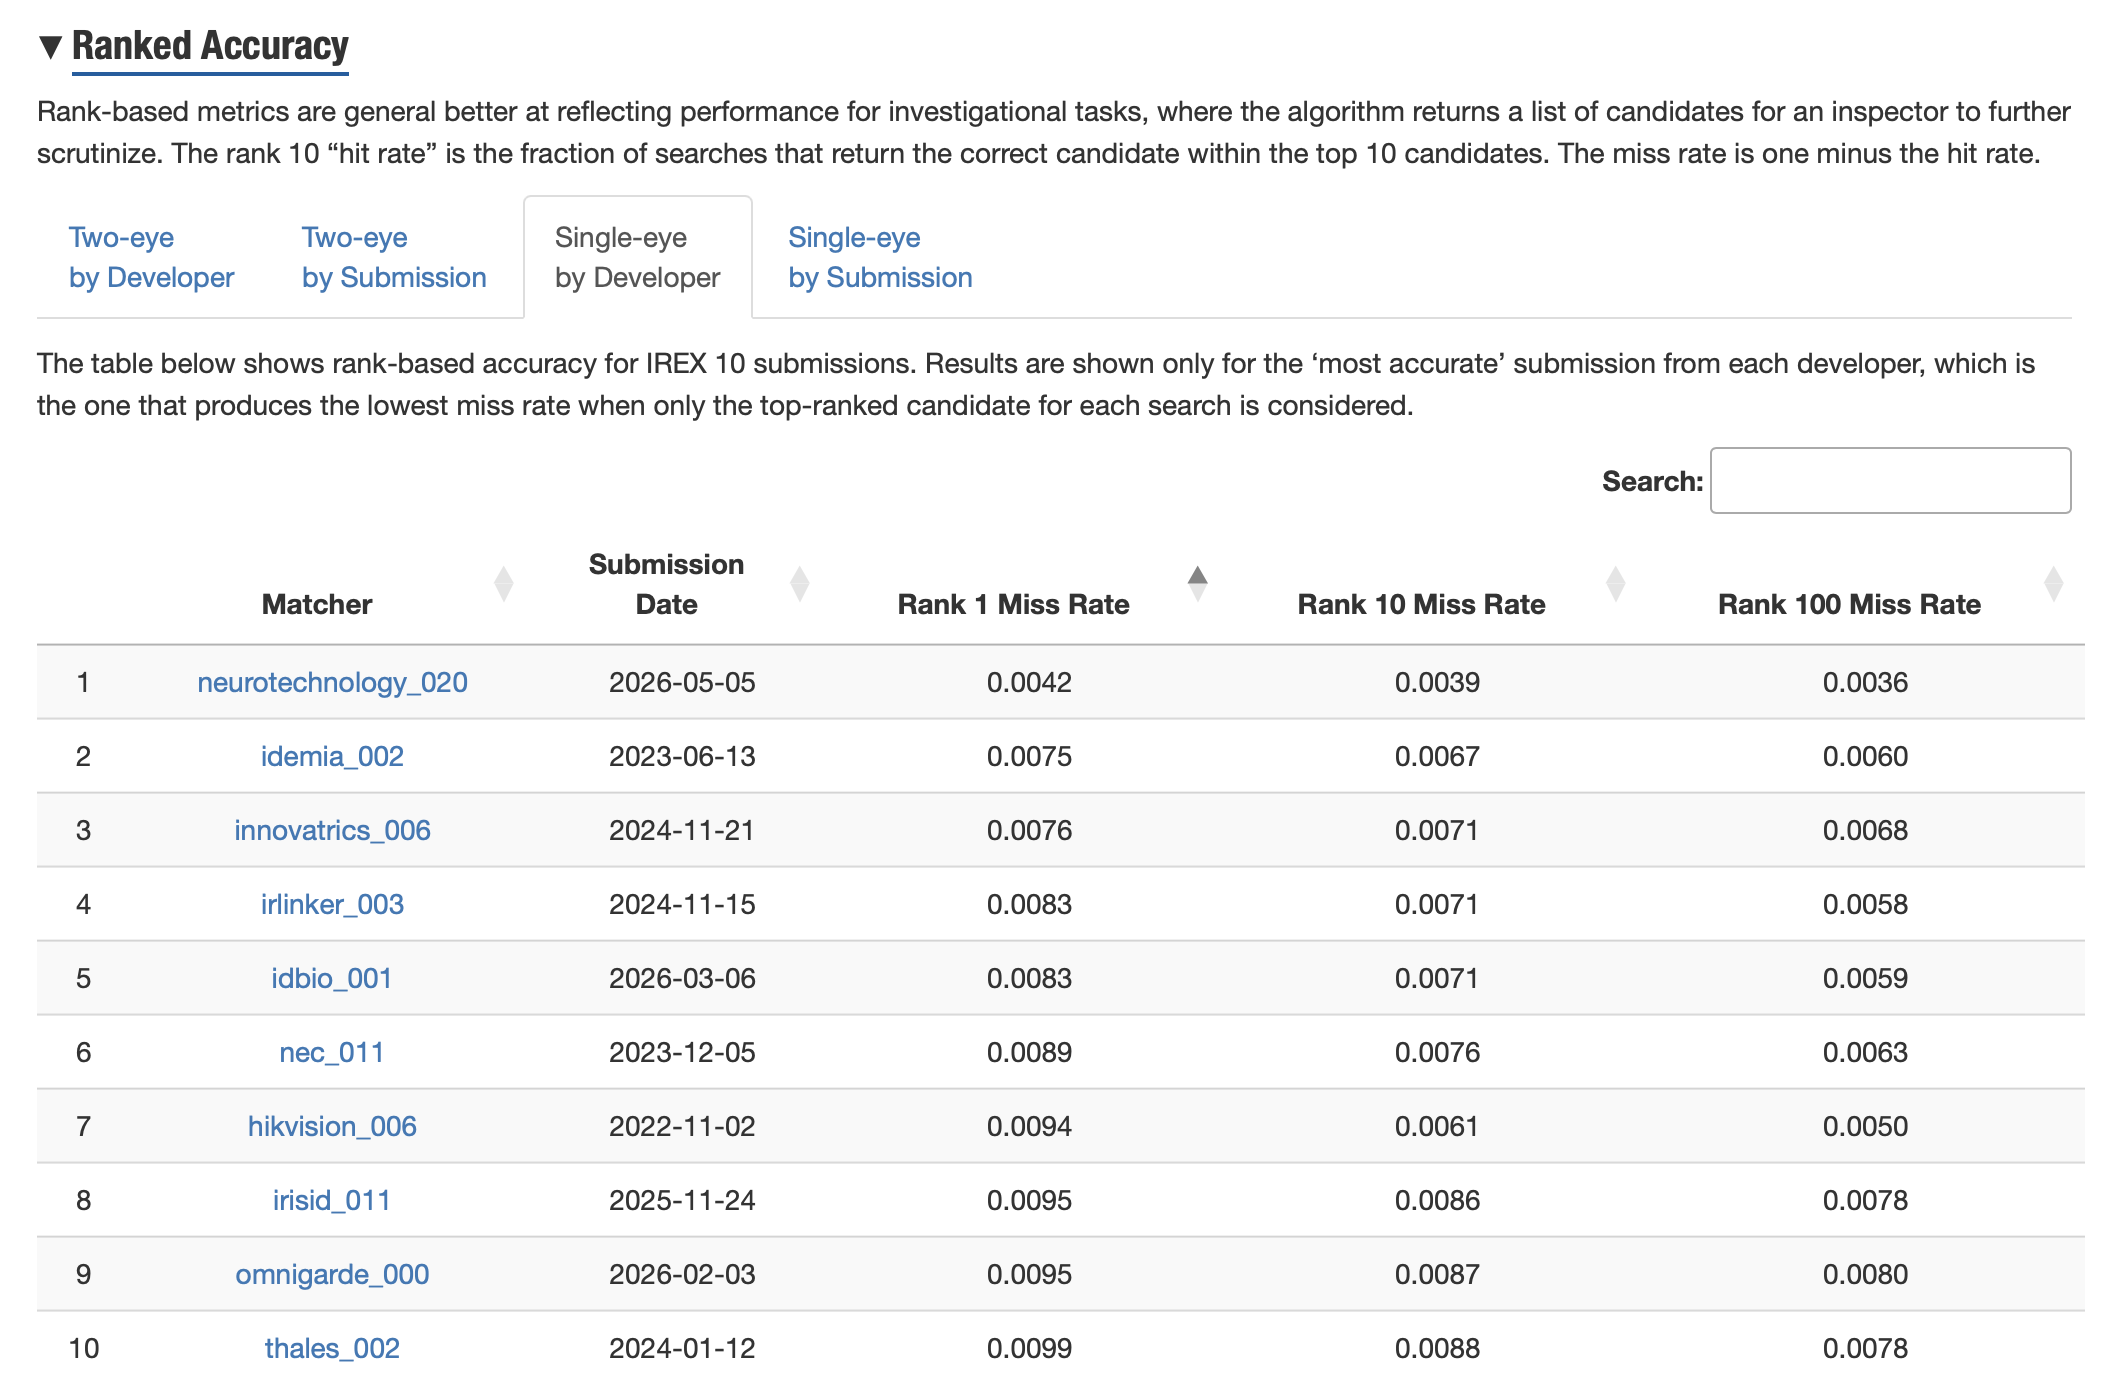
Task: Select the date 2024-11-21 cell
Action: (x=682, y=830)
